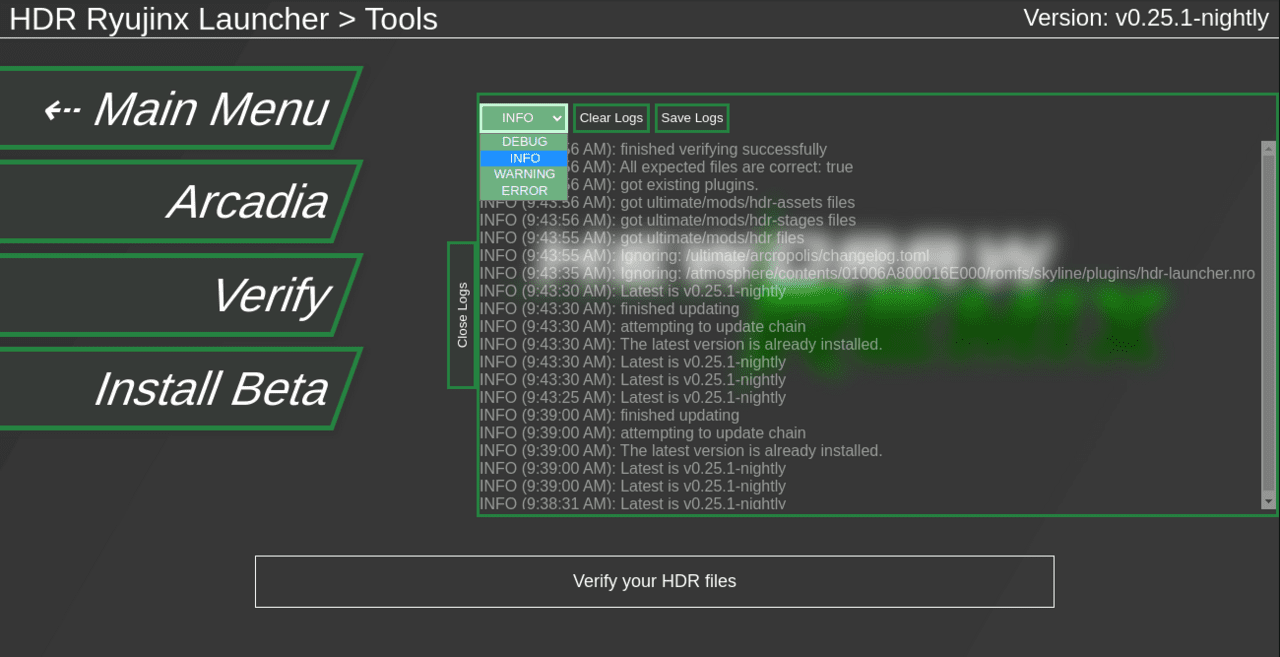Click the 9:43:30 AM 'finished updating' log line

point(610,308)
